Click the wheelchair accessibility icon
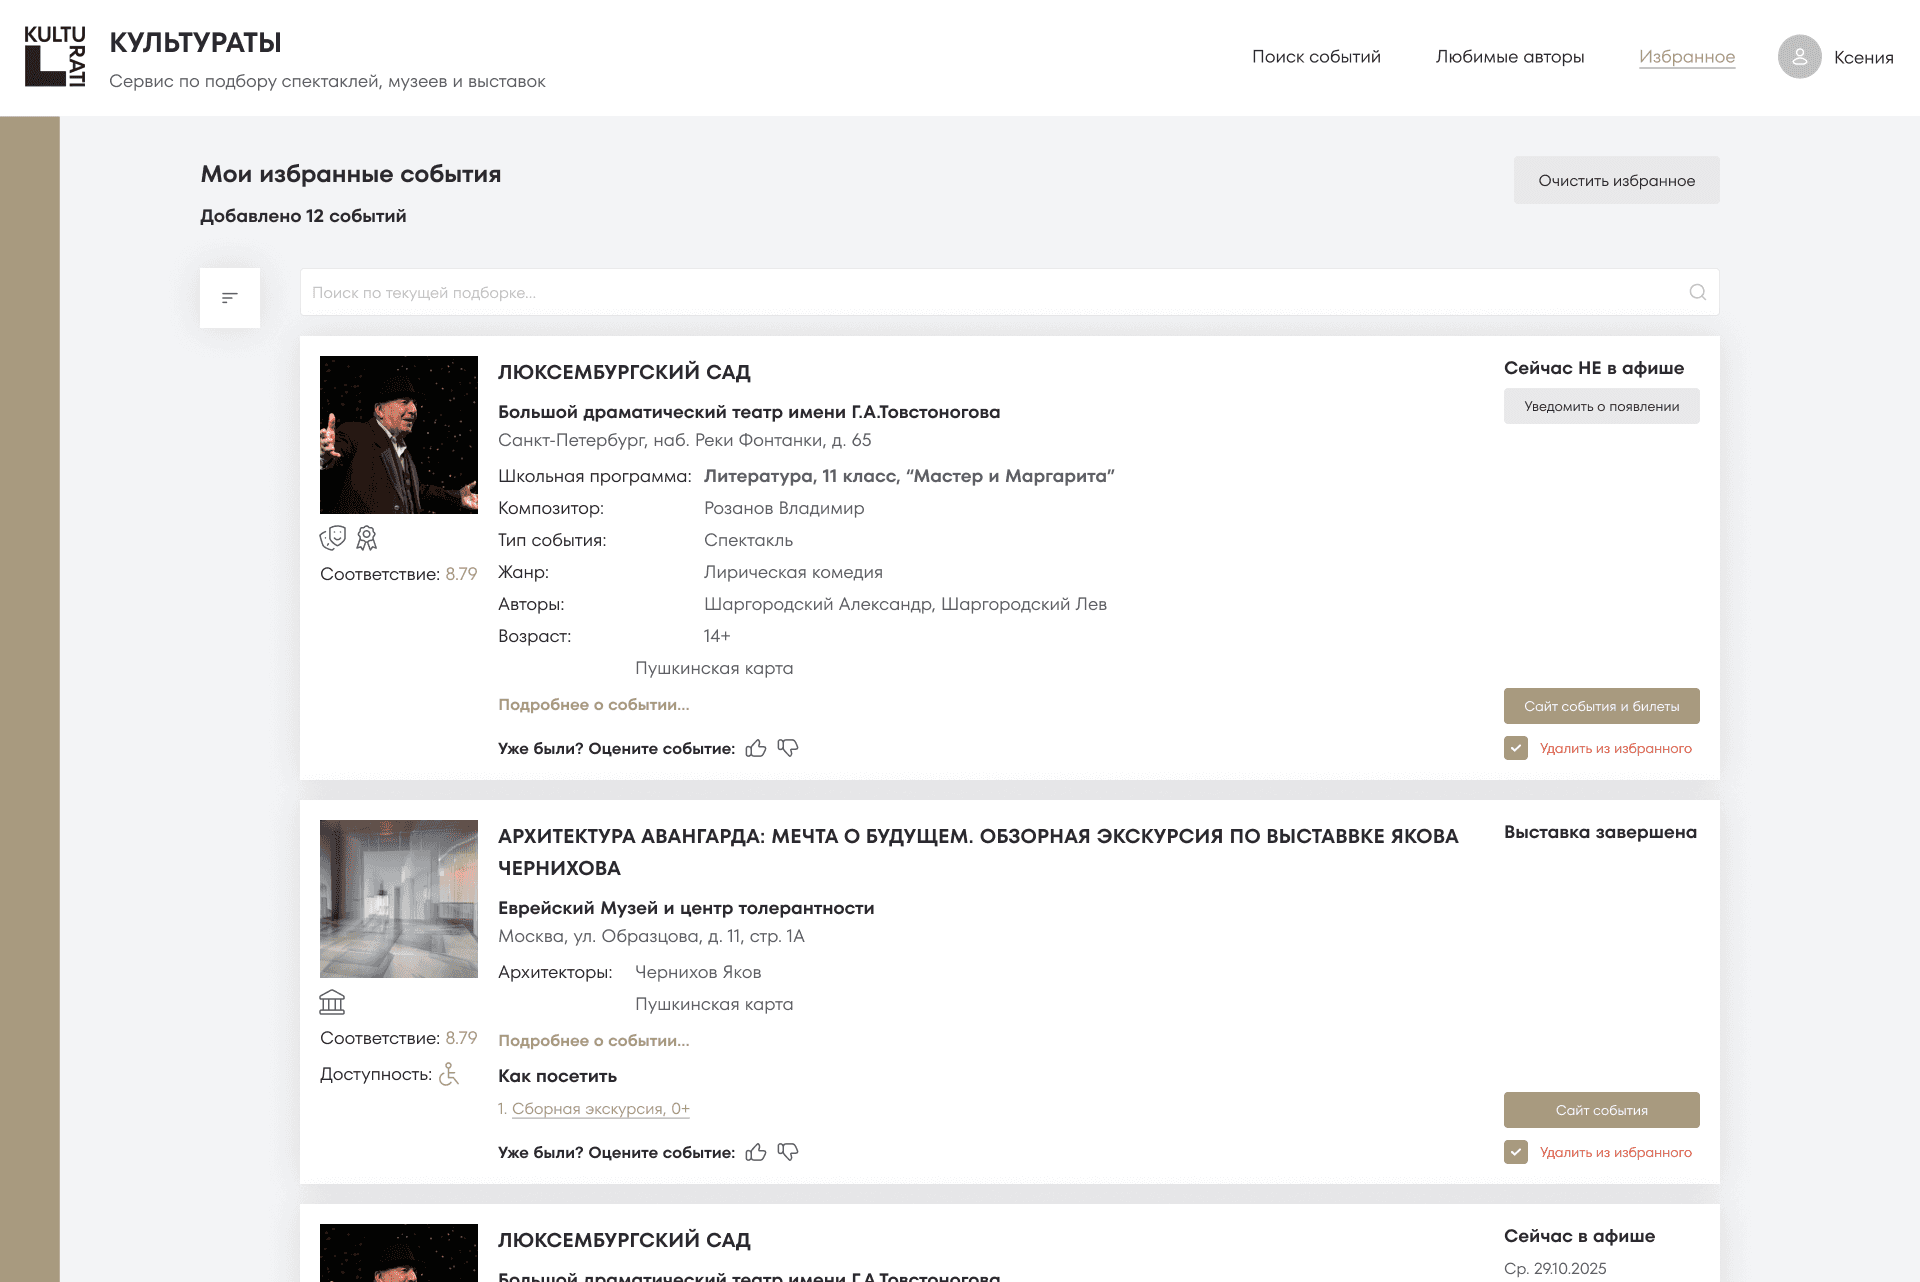1920x1282 pixels. tap(449, 1074)
